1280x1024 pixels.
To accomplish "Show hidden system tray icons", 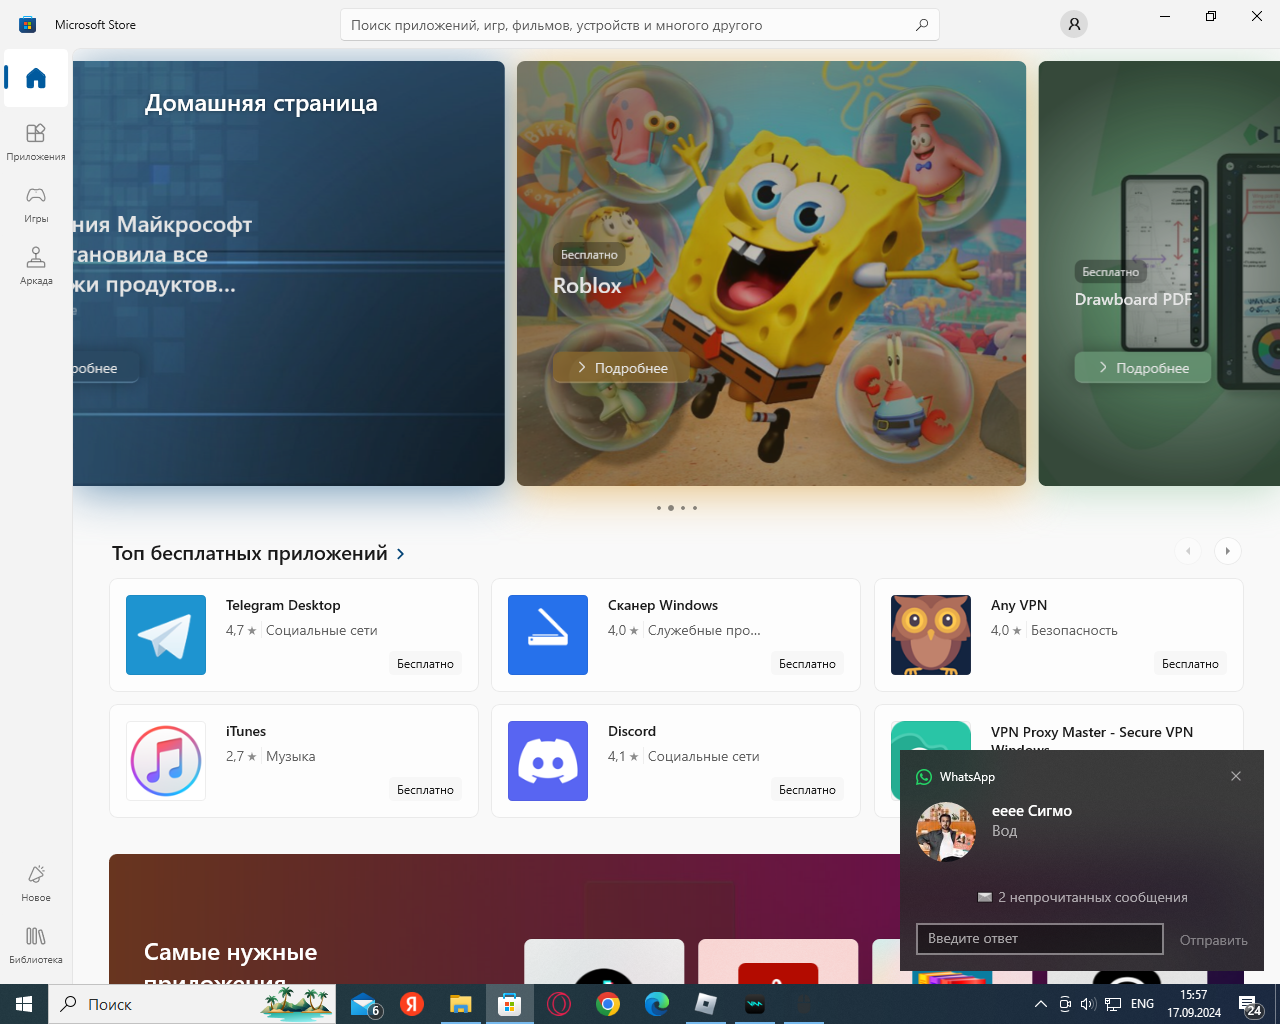I will (1041, 1004).
